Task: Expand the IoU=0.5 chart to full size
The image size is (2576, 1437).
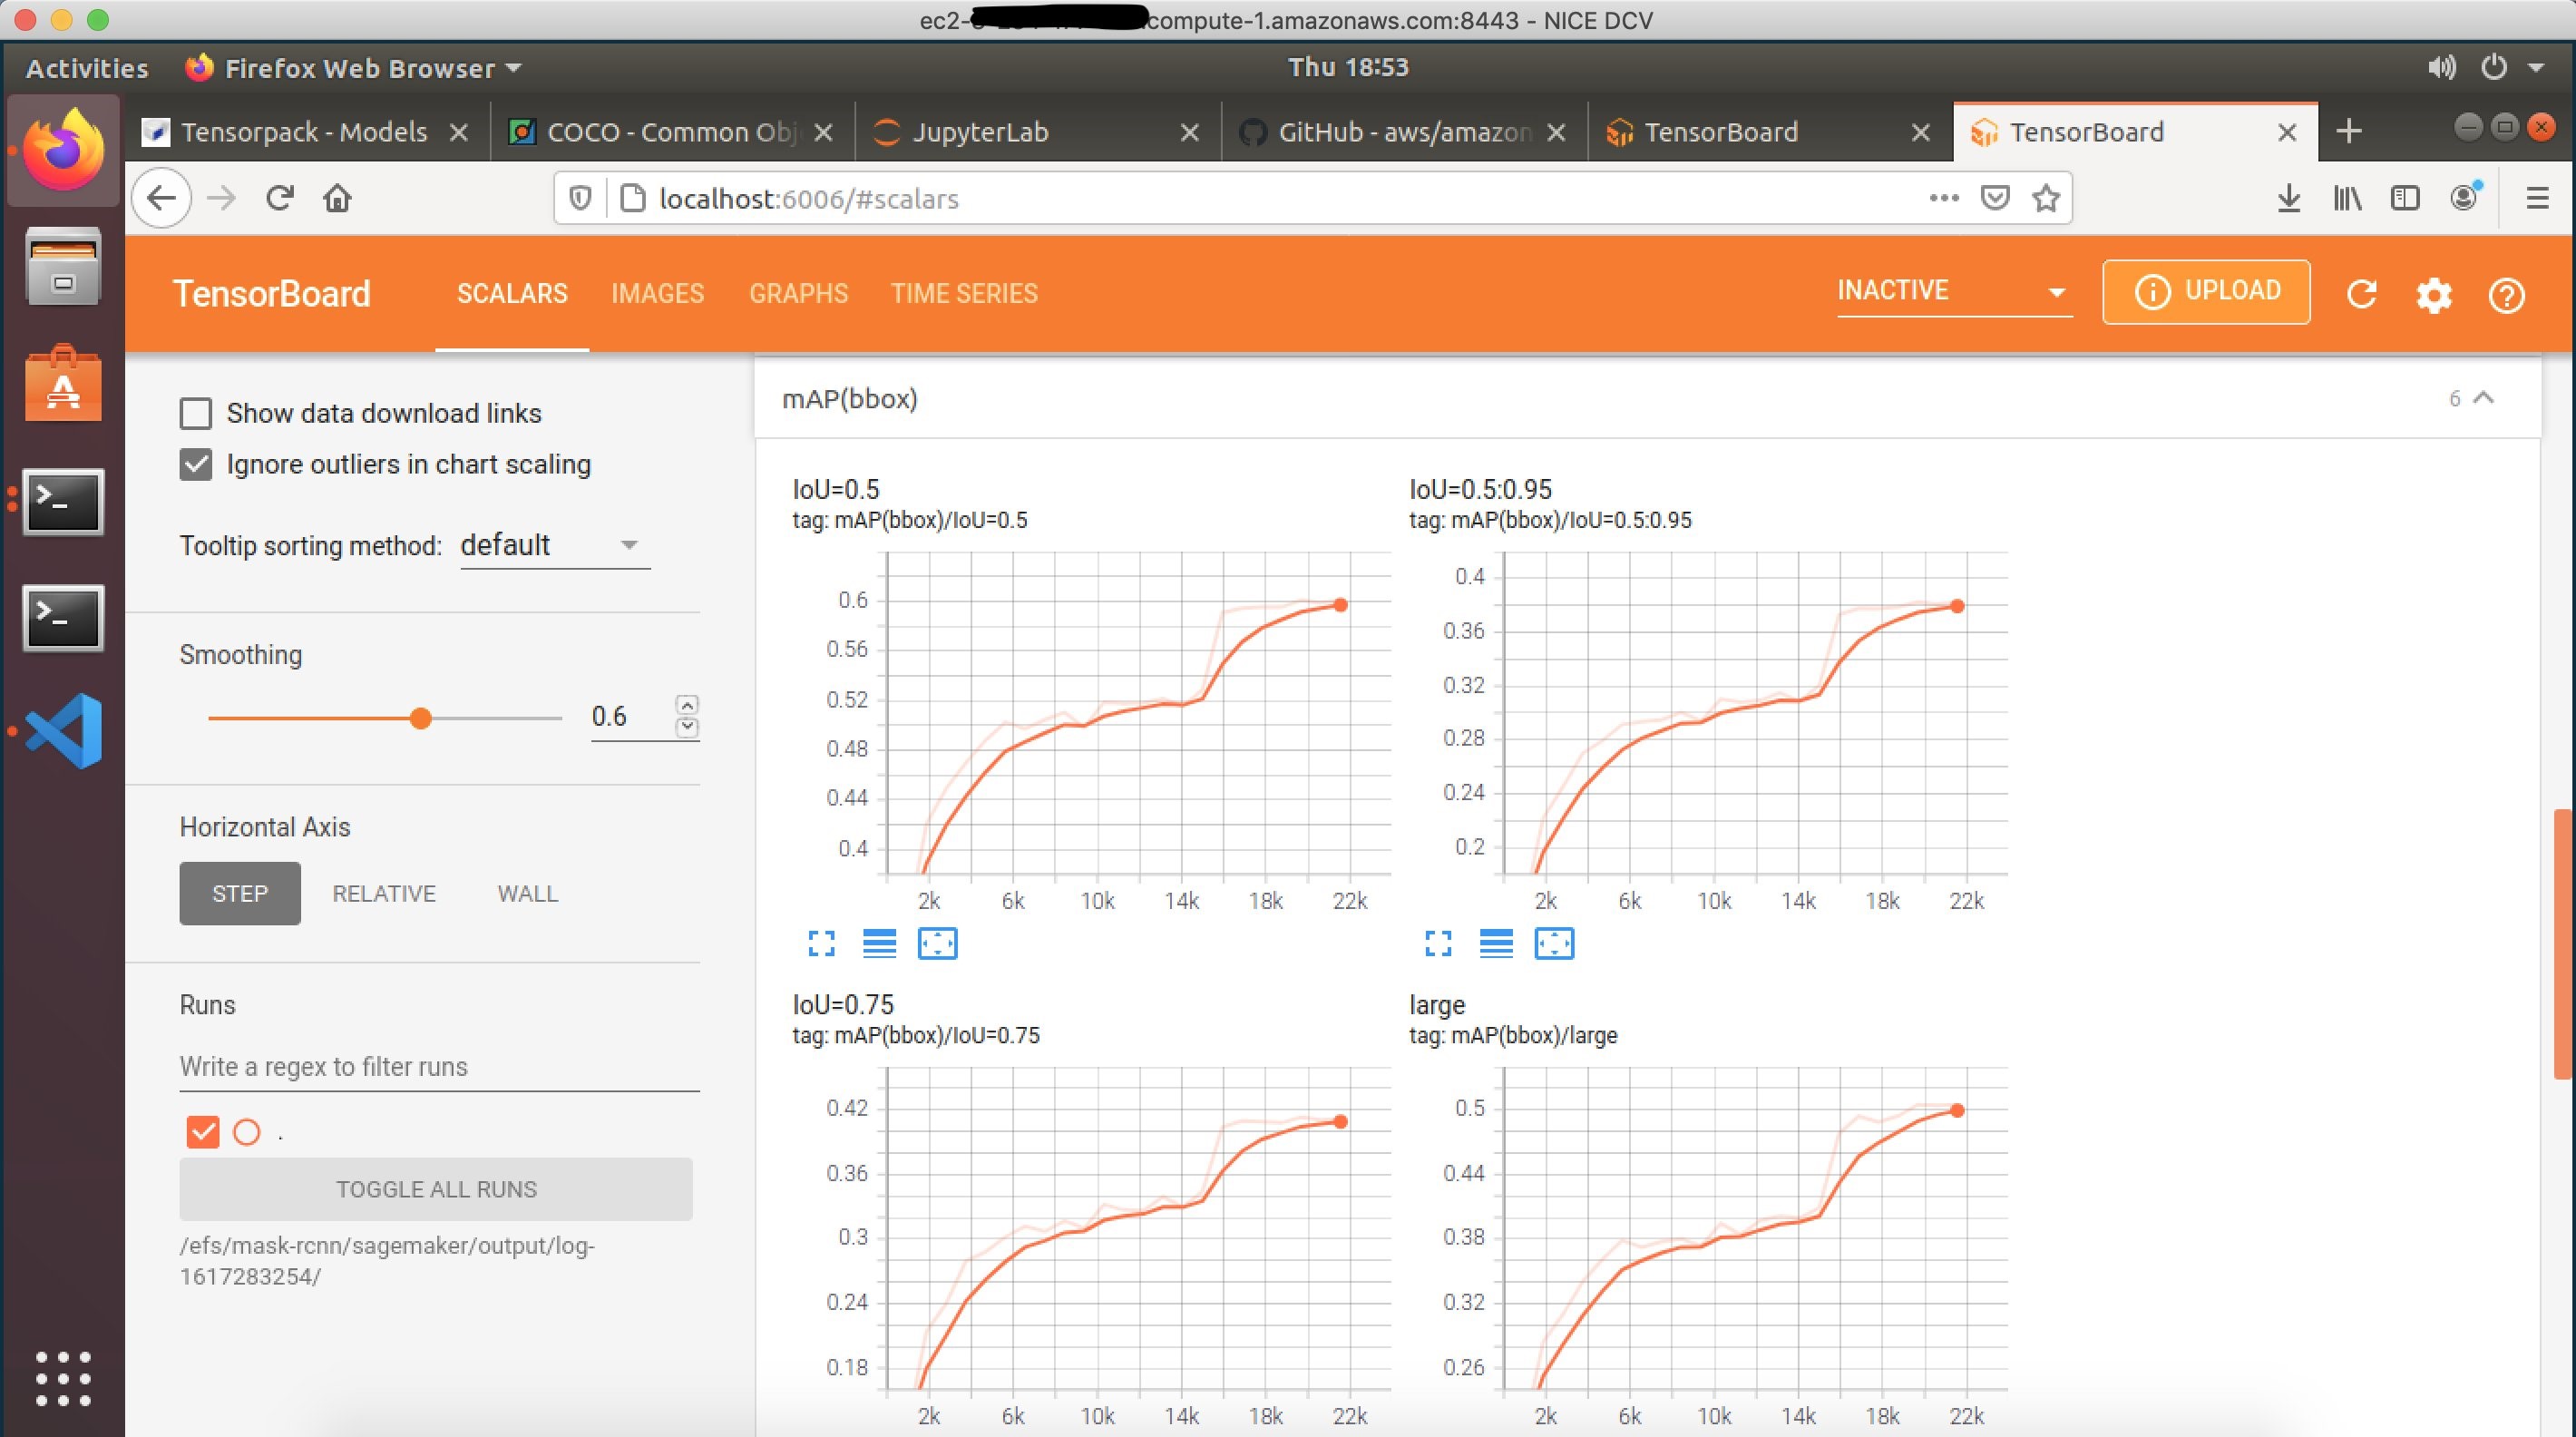Action: [x=821, y=943]
